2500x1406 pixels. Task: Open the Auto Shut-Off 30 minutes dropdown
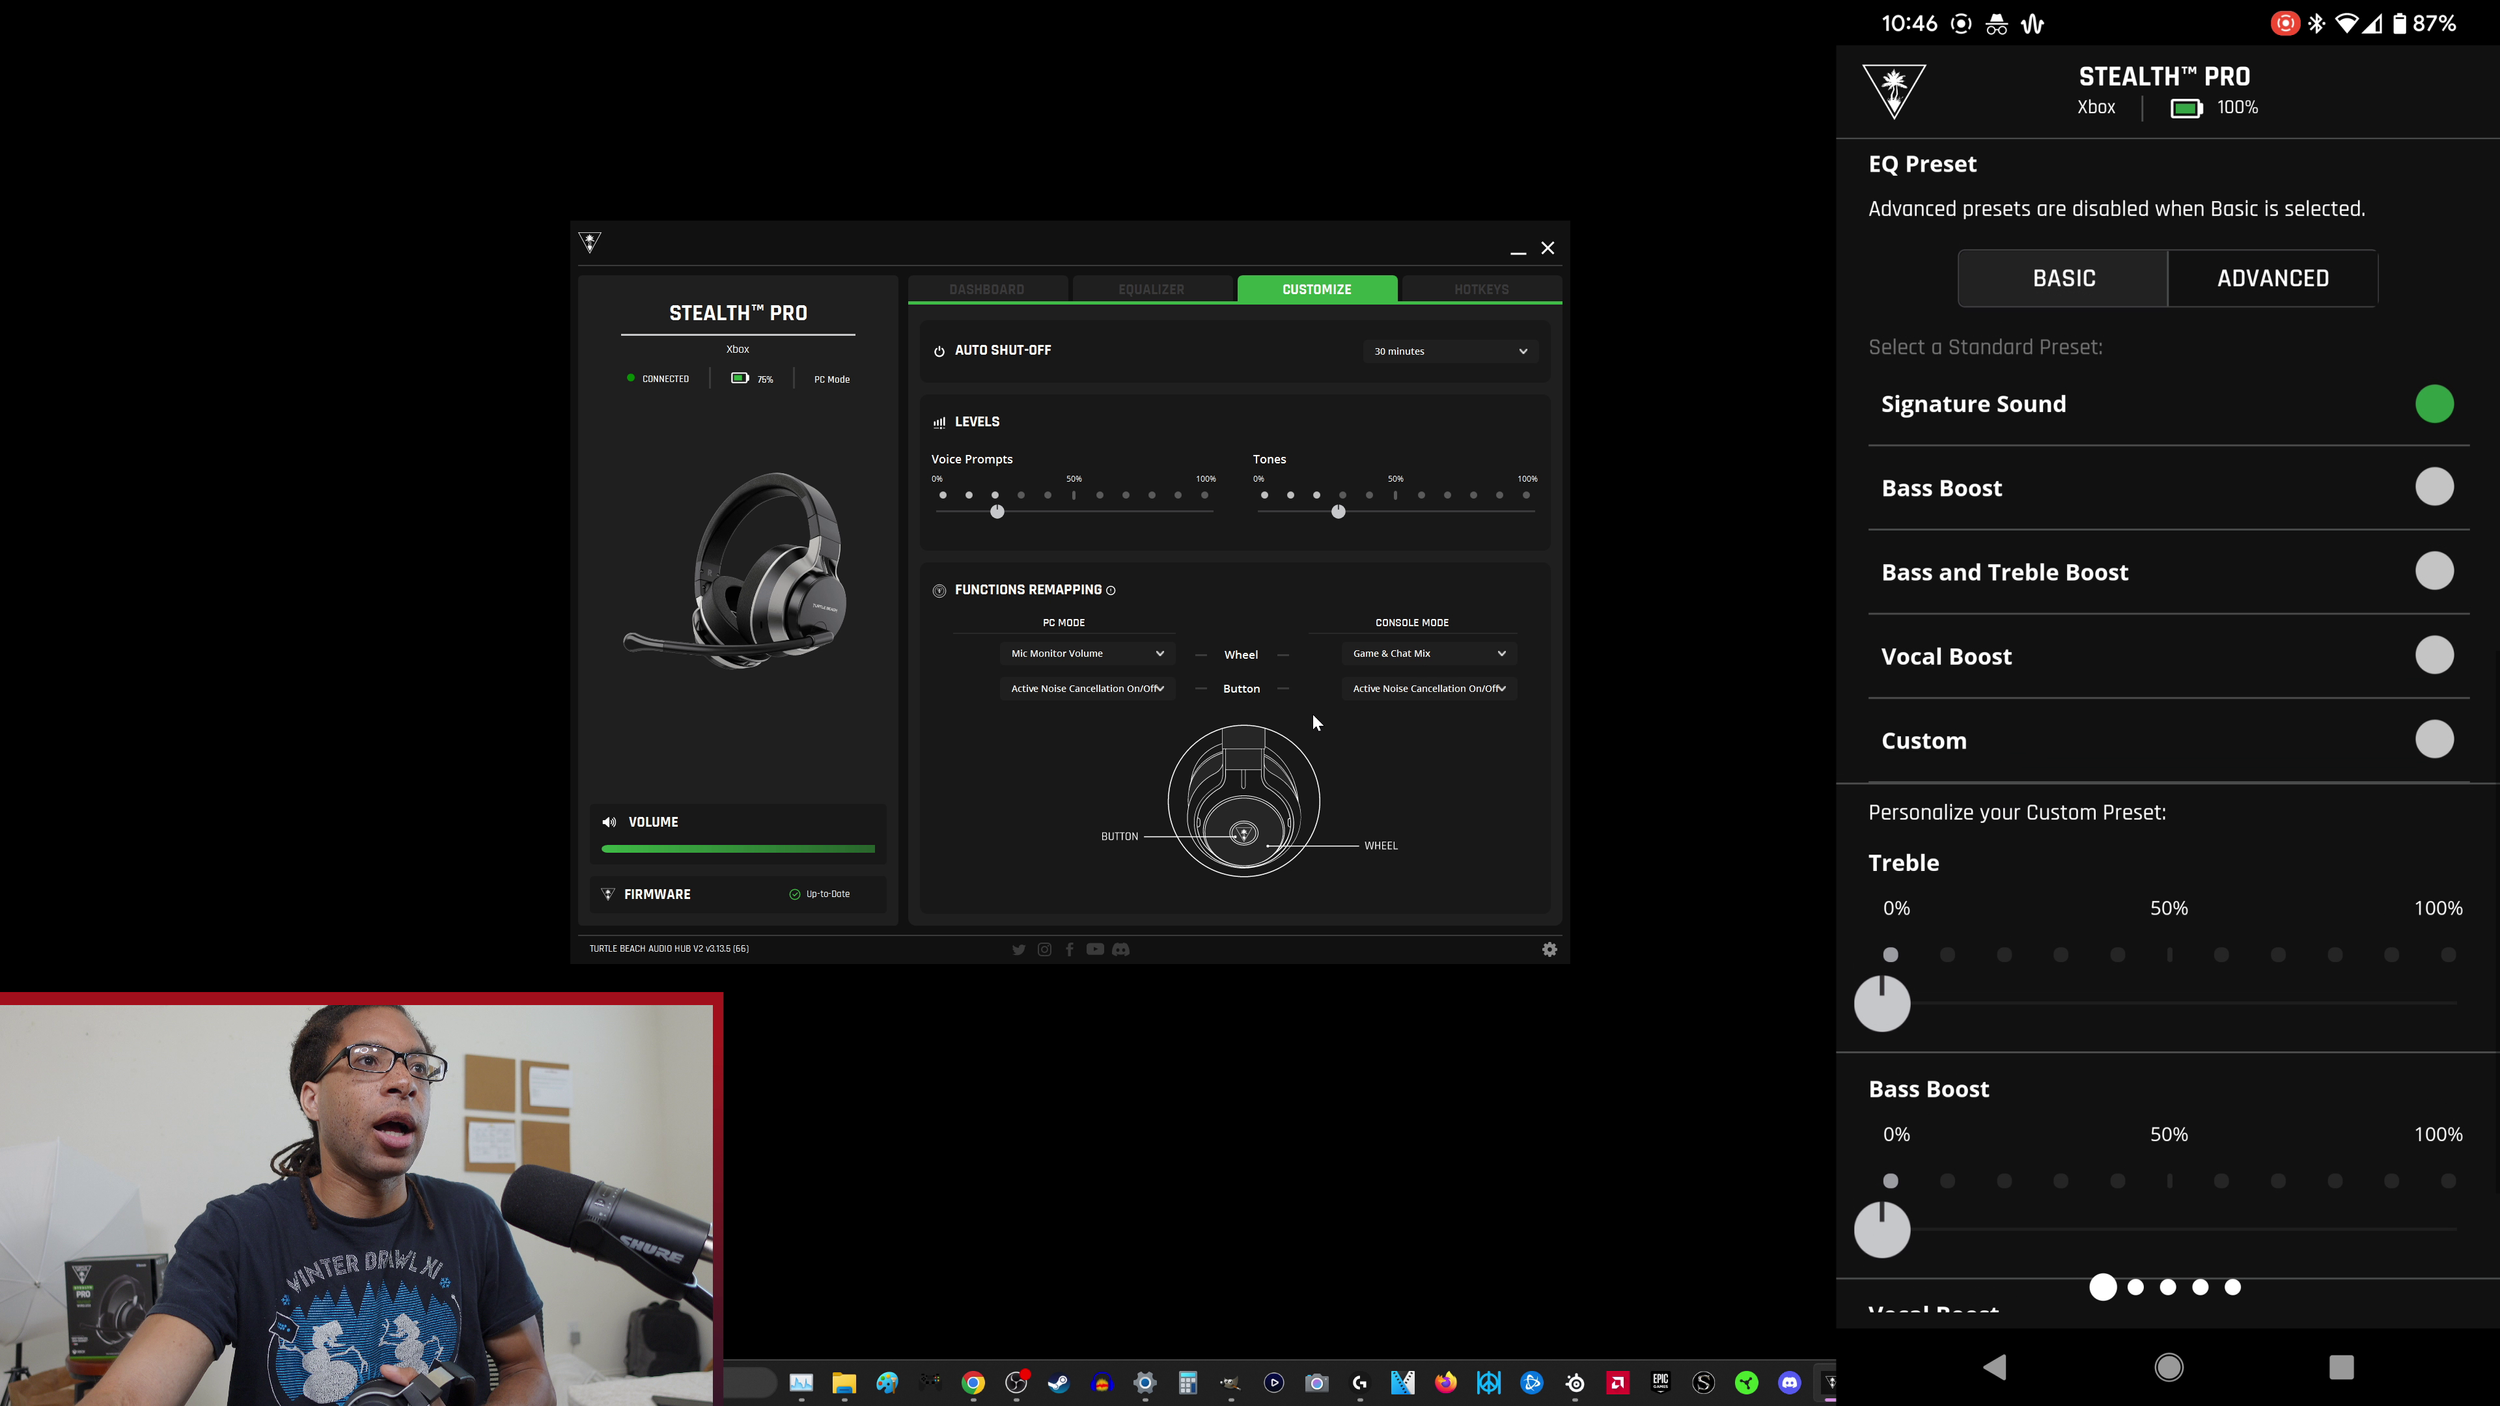(1450, 351)
